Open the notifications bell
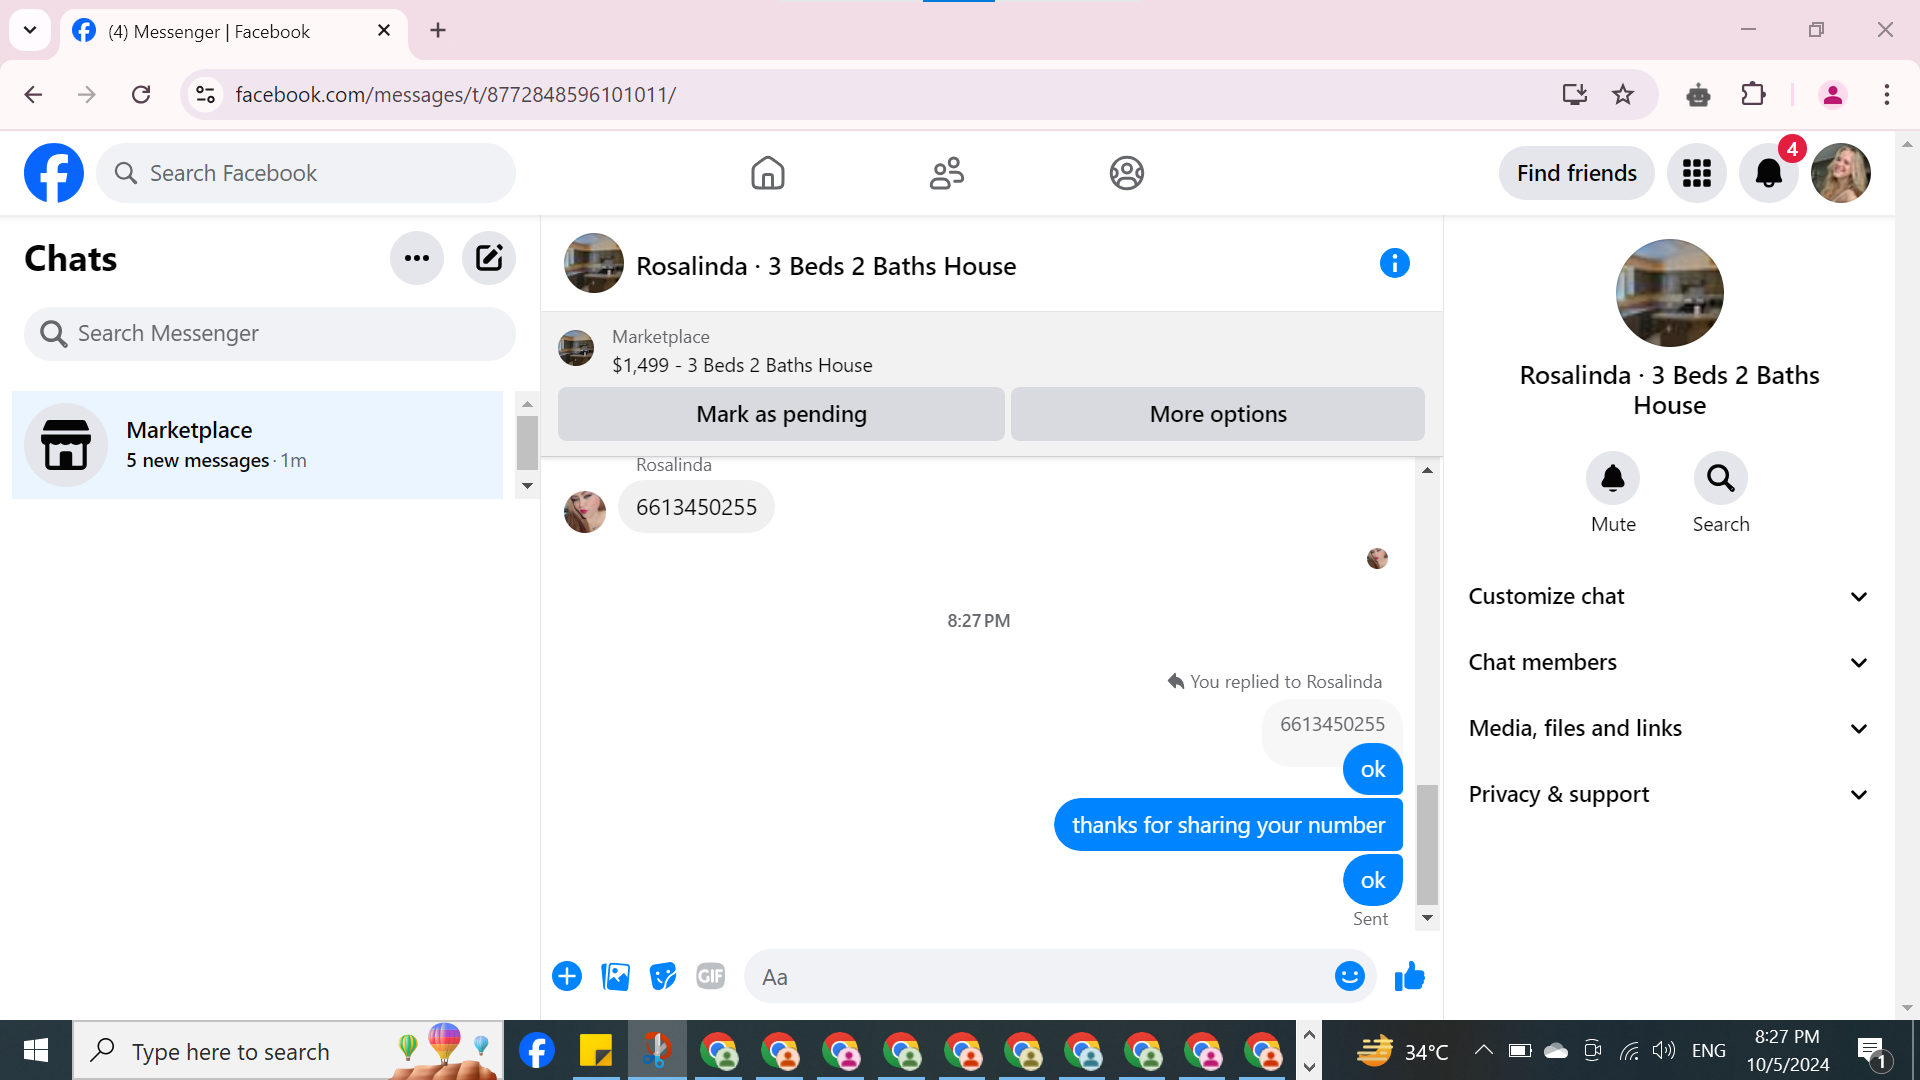 [x=1768, y=173]
